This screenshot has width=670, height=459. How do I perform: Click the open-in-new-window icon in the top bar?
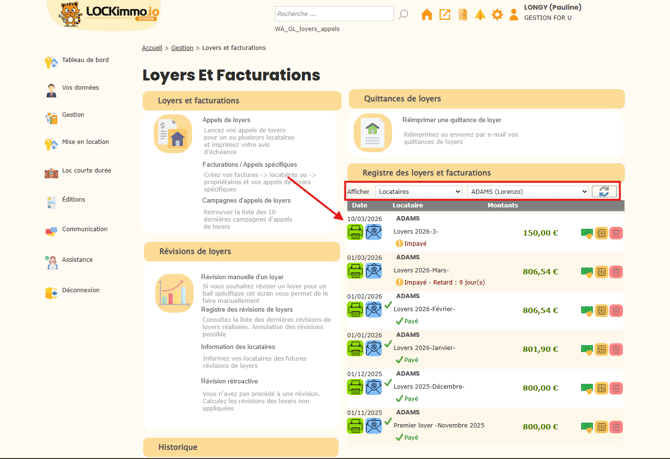[x=445, y=15]
